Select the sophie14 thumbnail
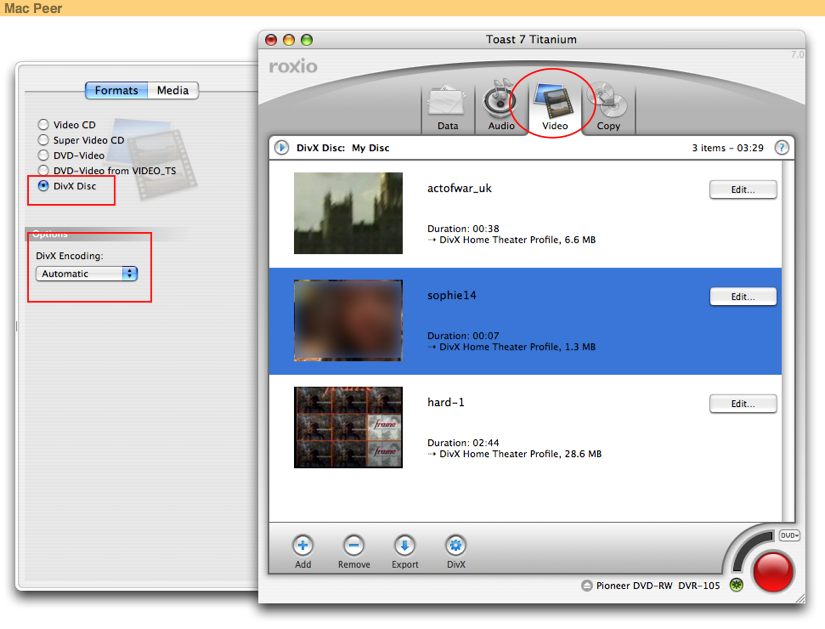Screen dimensions: 825x629 pos(348,320)
